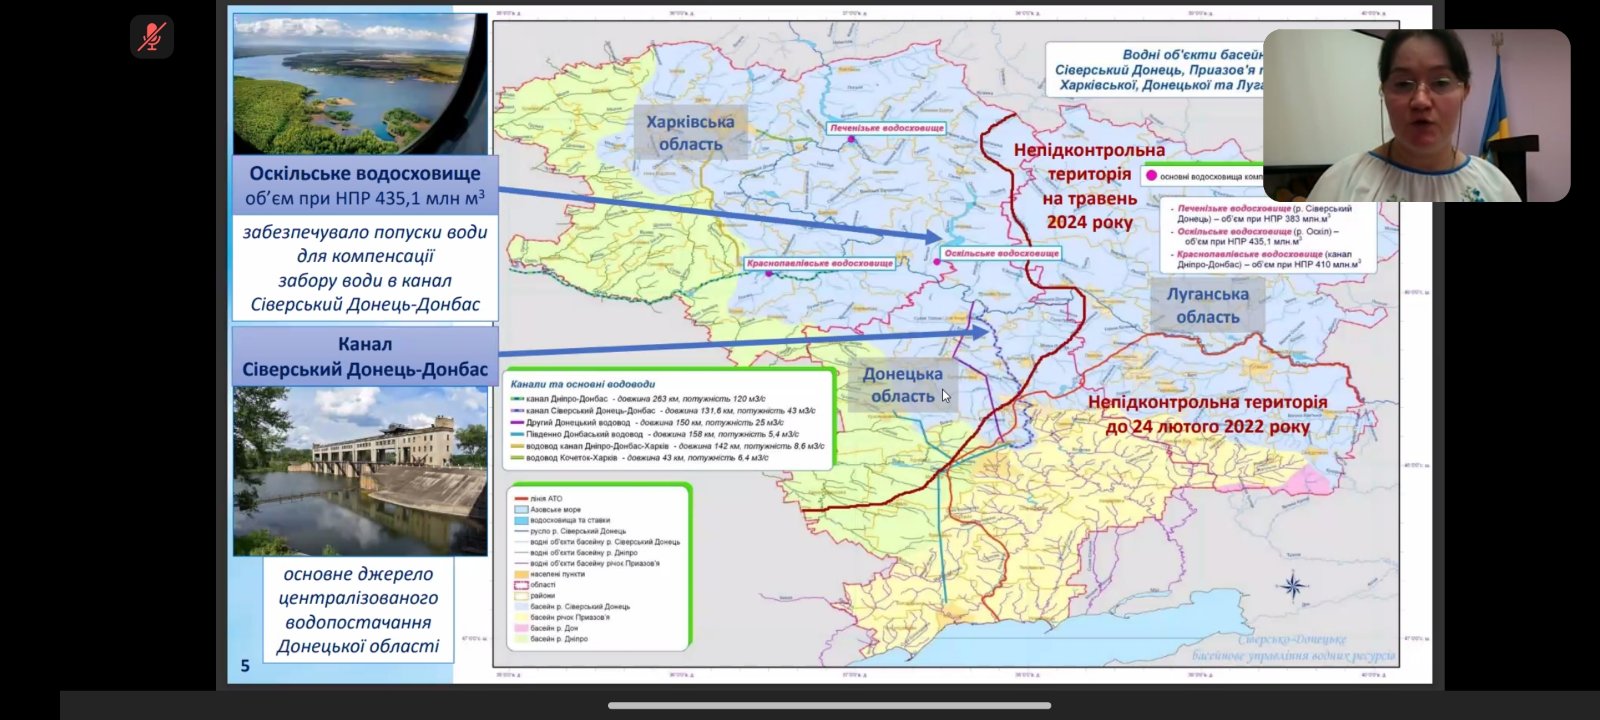The height and width of the screenshot is (720, 1600).
Task: Click the 'області' legend entry
Action: 535,585
